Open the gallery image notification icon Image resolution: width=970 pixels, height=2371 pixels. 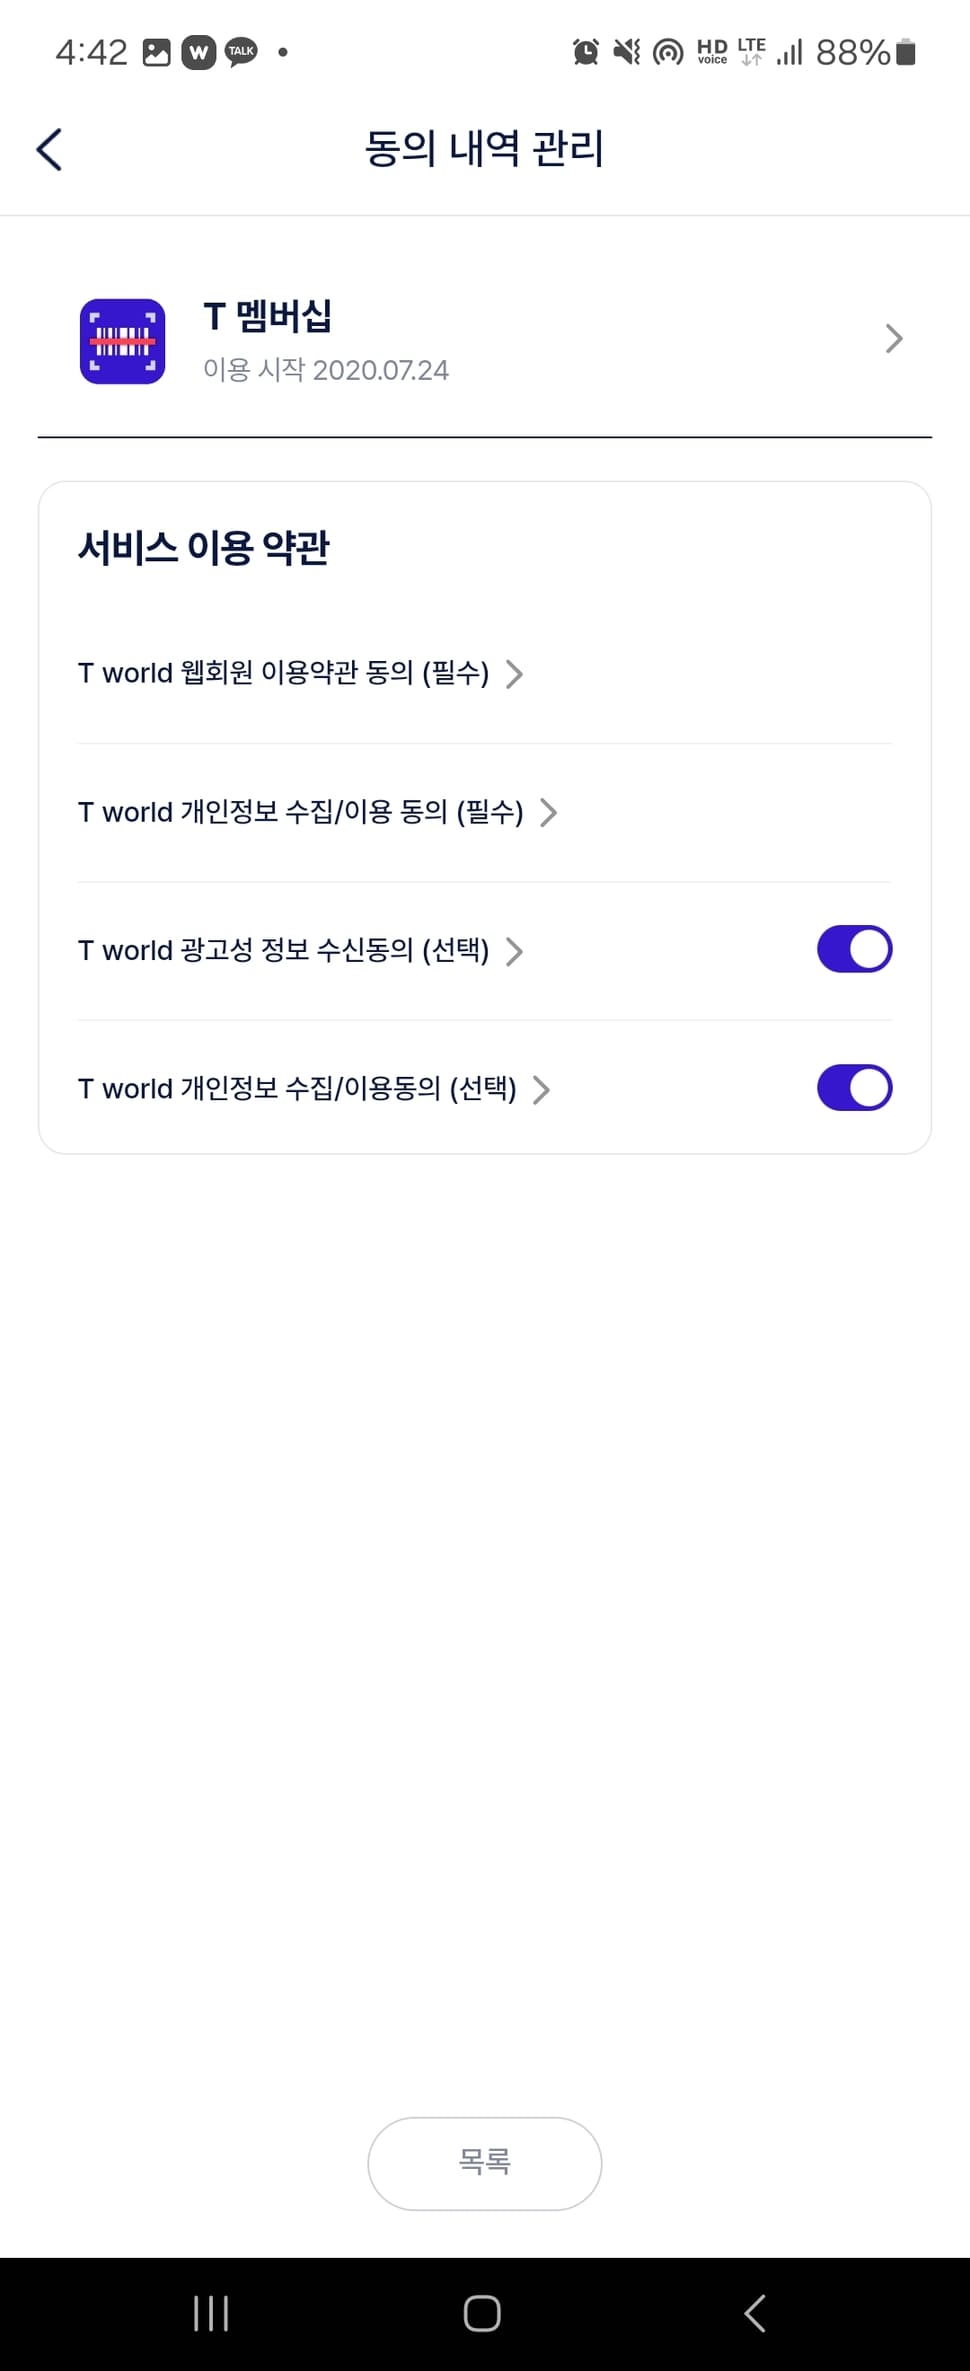[157, 52]
